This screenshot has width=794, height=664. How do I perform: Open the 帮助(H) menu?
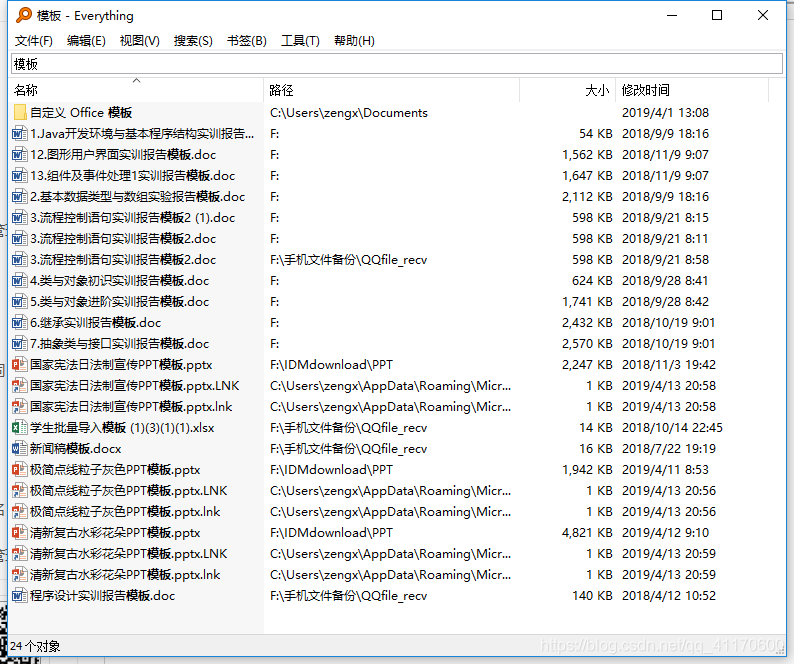pyautogui.click(x=354, y=41)
